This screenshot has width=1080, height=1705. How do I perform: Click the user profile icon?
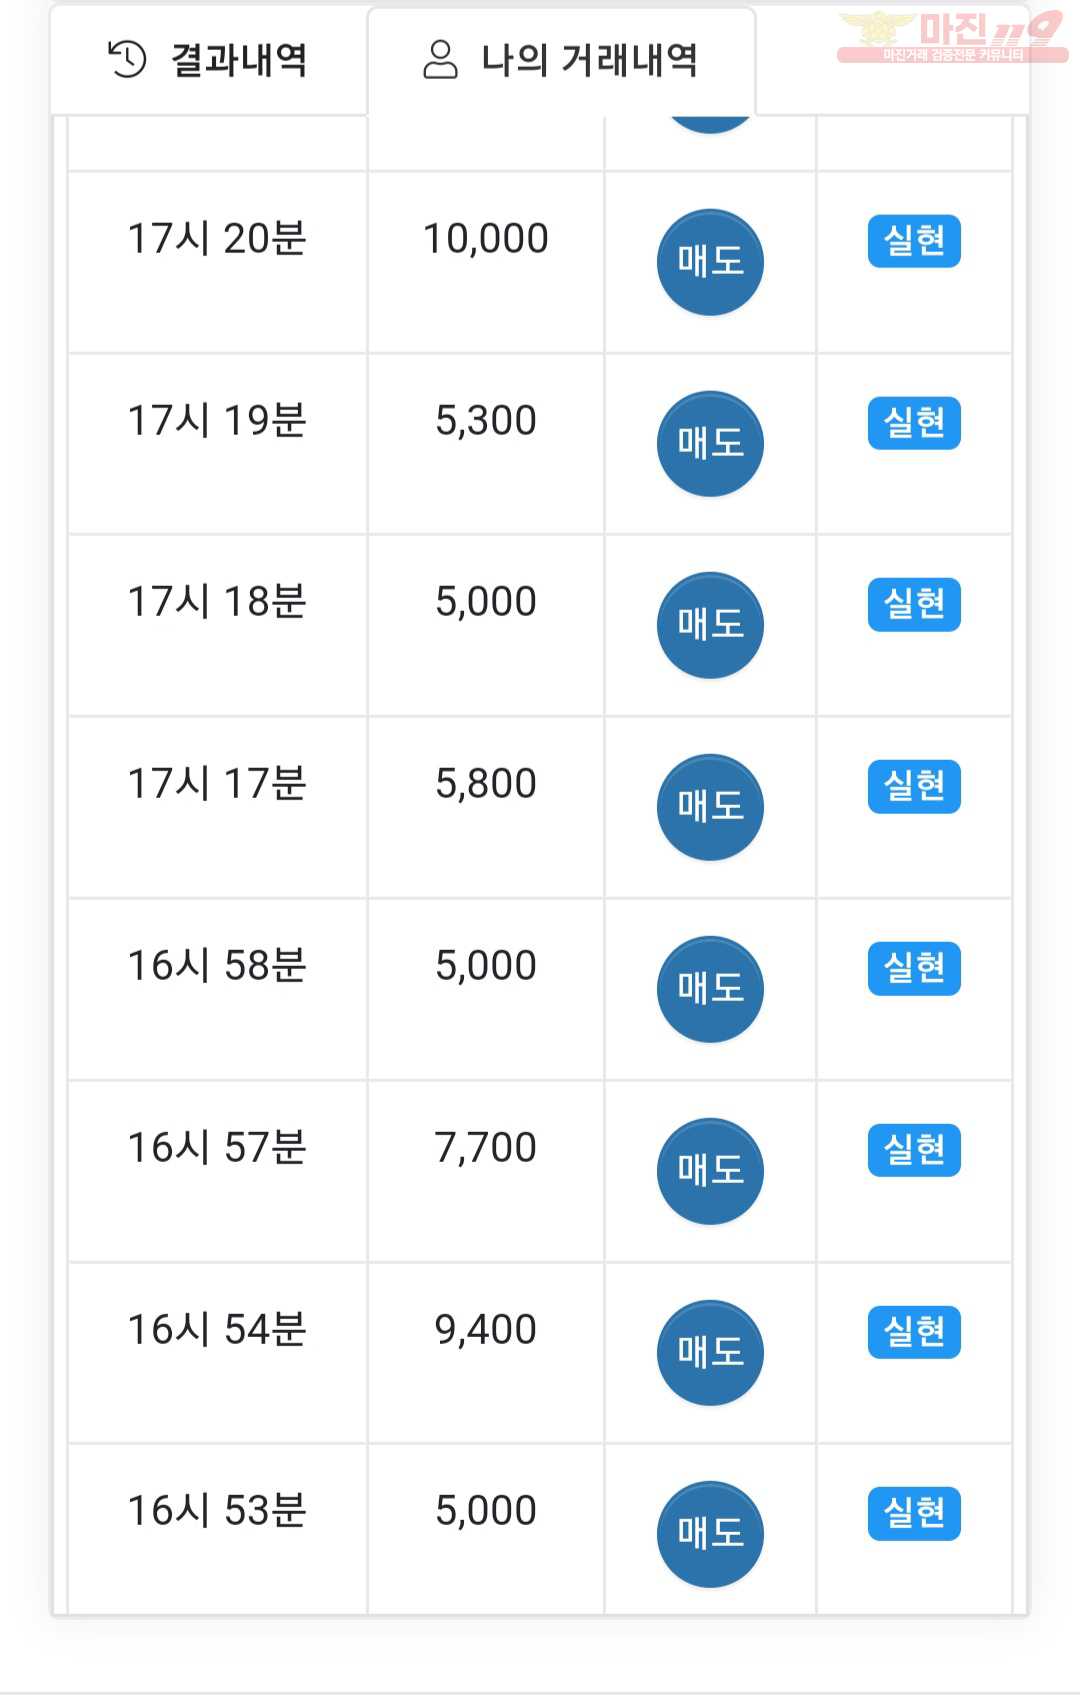[440, 60]
